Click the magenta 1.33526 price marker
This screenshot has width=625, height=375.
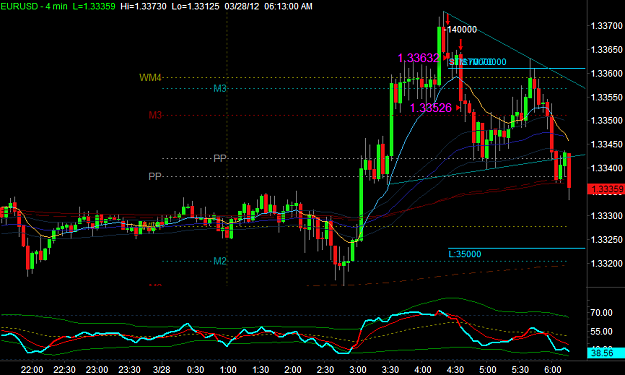(430, 108)
